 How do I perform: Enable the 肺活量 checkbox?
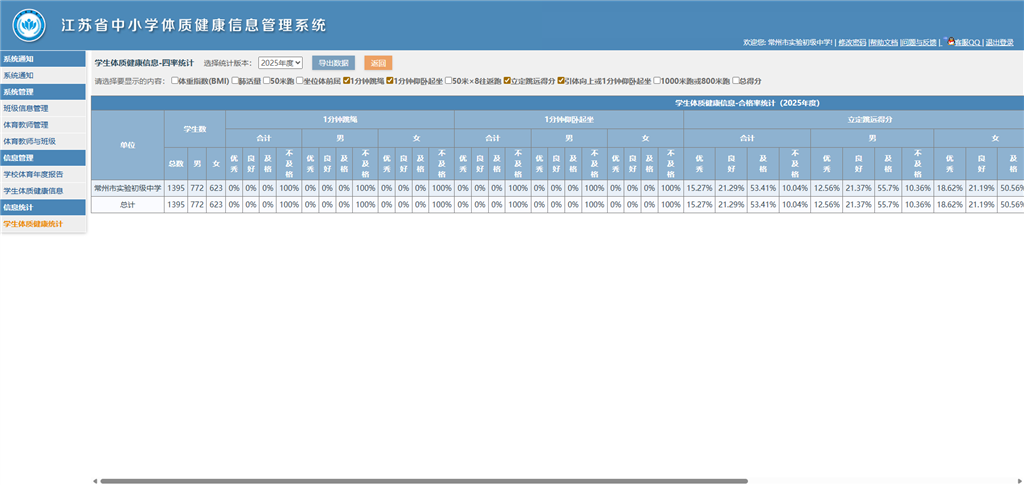coord(236,80)
